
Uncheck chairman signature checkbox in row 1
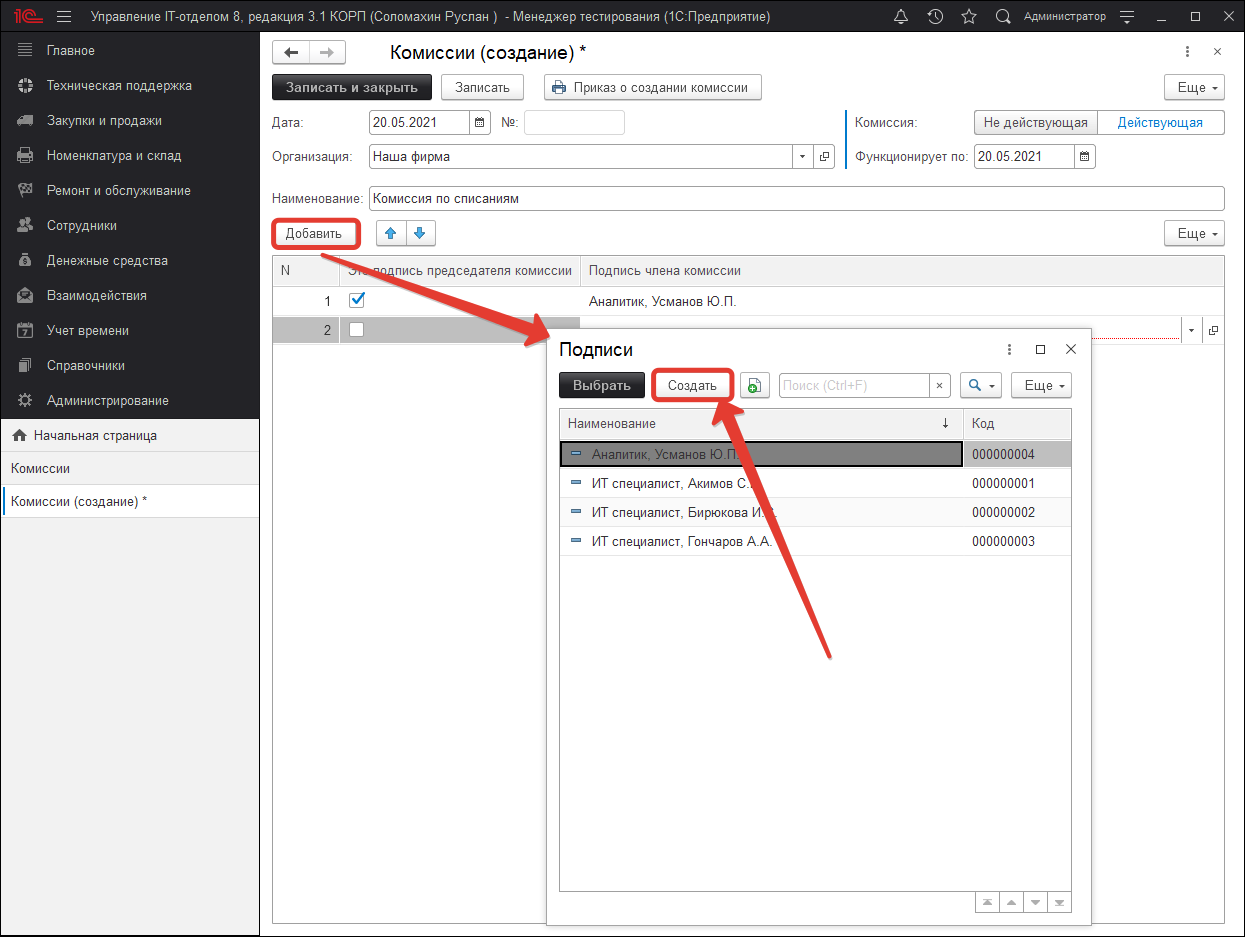357,300
